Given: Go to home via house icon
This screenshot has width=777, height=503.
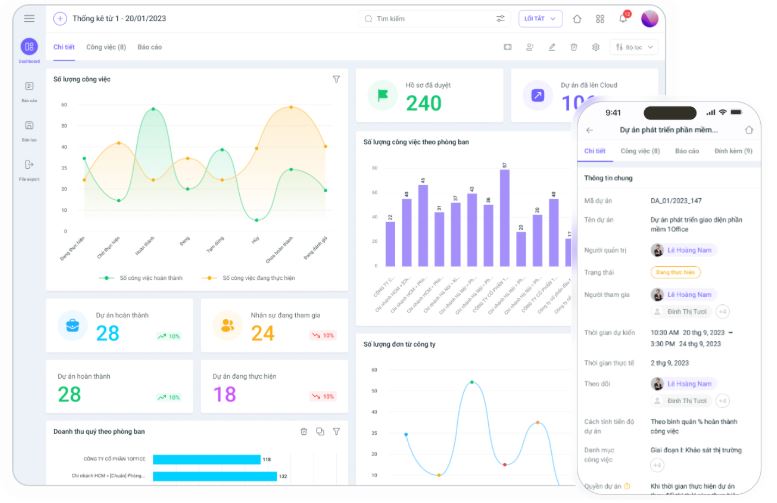Looking at the screenshot, I should tap(577, 19).
